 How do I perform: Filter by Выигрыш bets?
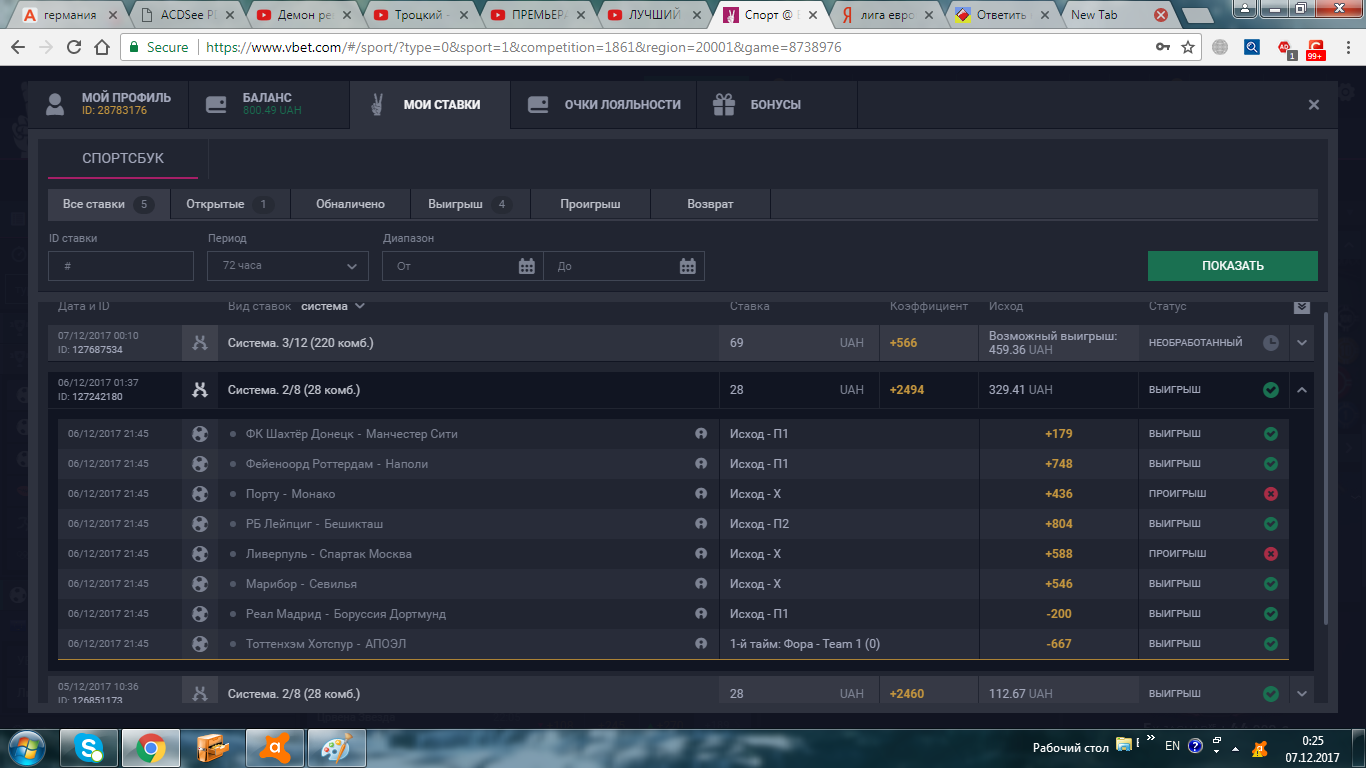click(x=470, y=204)
